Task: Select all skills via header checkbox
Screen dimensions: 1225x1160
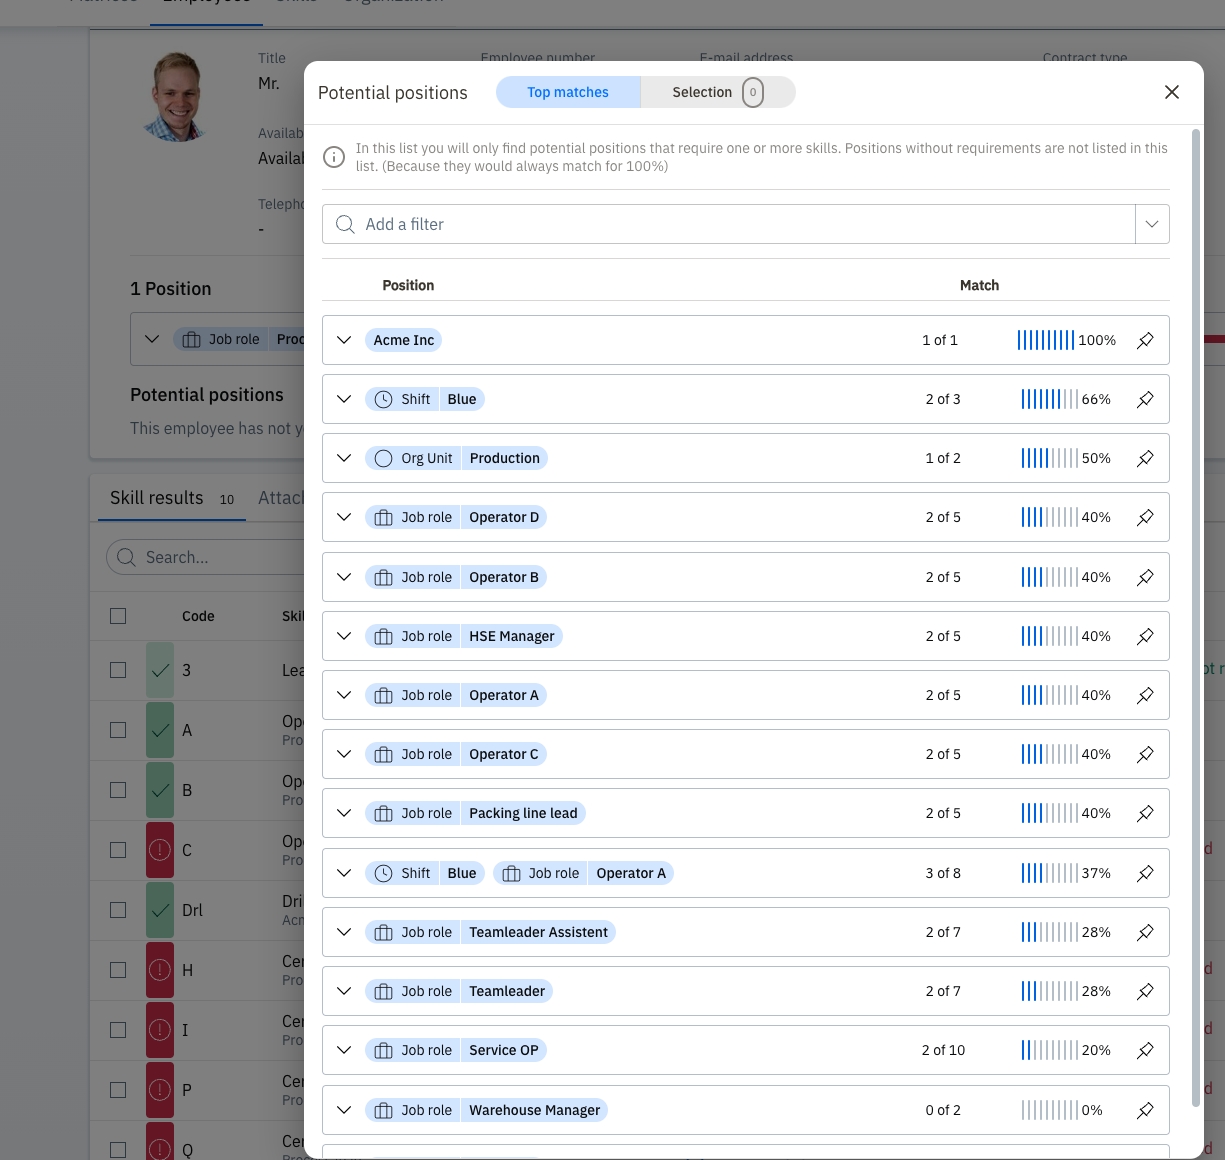Action: point(118,616)
